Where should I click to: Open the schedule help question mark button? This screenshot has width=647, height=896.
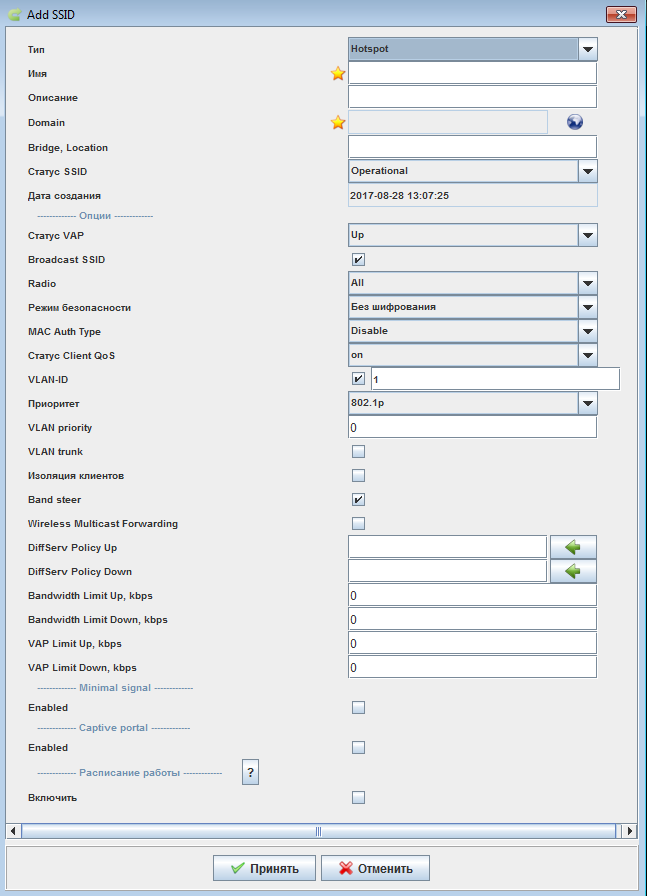251,772
